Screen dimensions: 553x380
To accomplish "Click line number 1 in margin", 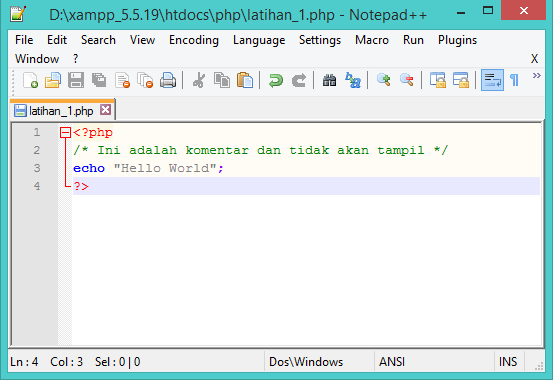I will (x=37, y=133).
